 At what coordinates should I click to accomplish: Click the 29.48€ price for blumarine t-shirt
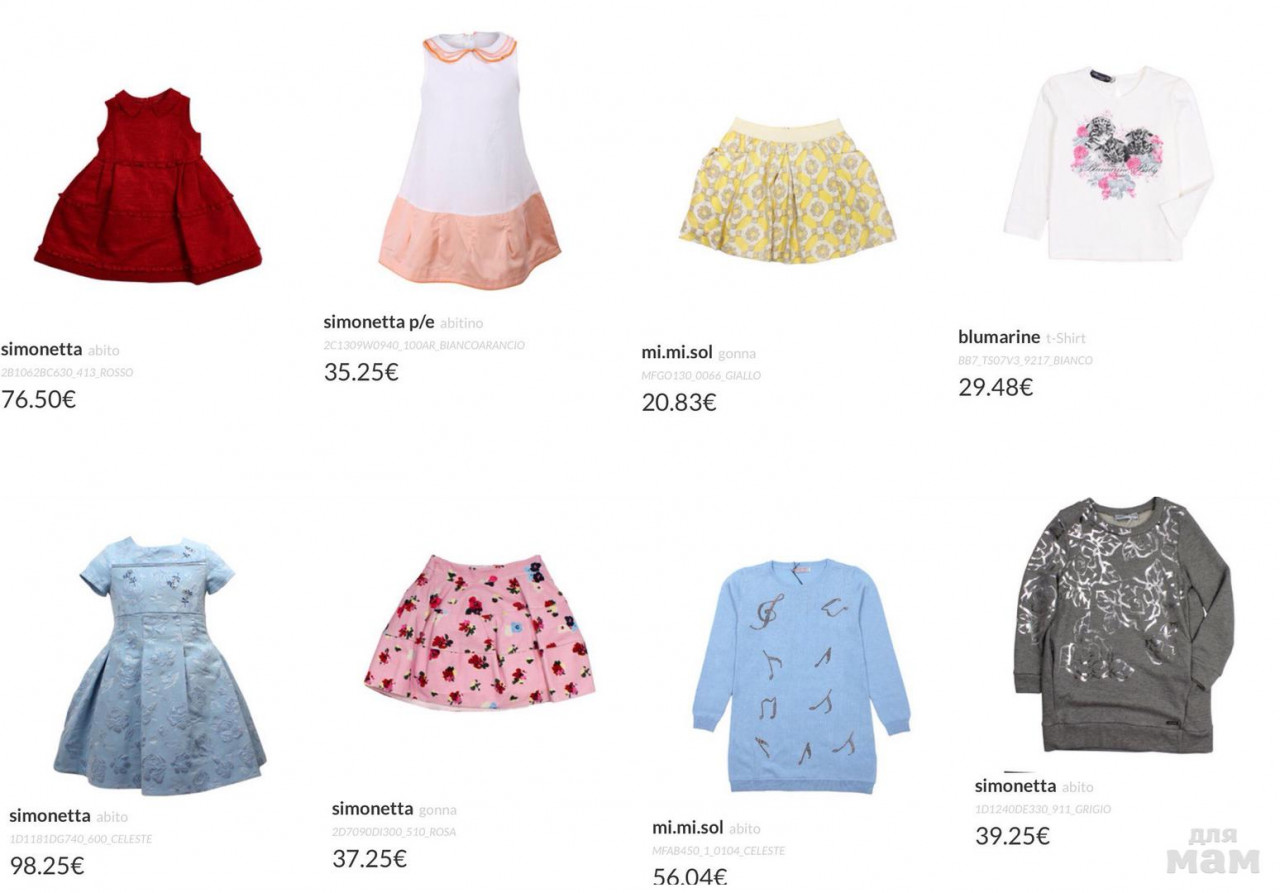pos(996,387)
